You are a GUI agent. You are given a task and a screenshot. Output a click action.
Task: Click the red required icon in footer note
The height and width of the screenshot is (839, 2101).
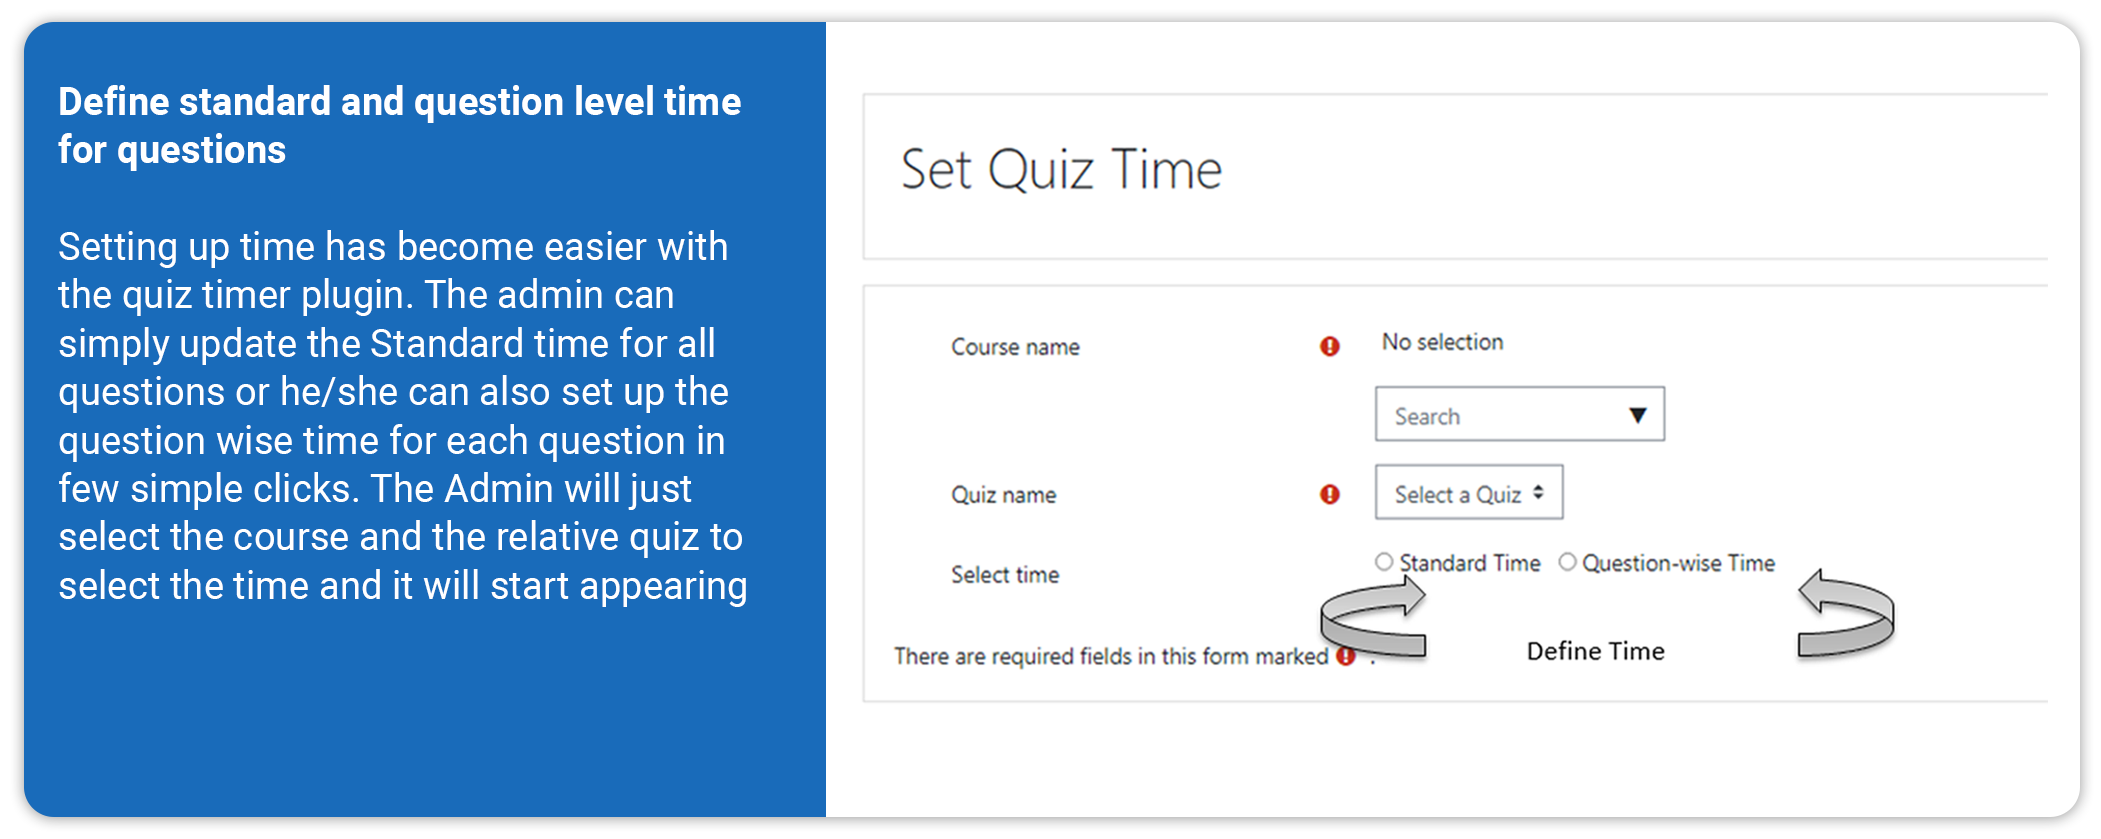[1346, 656]
